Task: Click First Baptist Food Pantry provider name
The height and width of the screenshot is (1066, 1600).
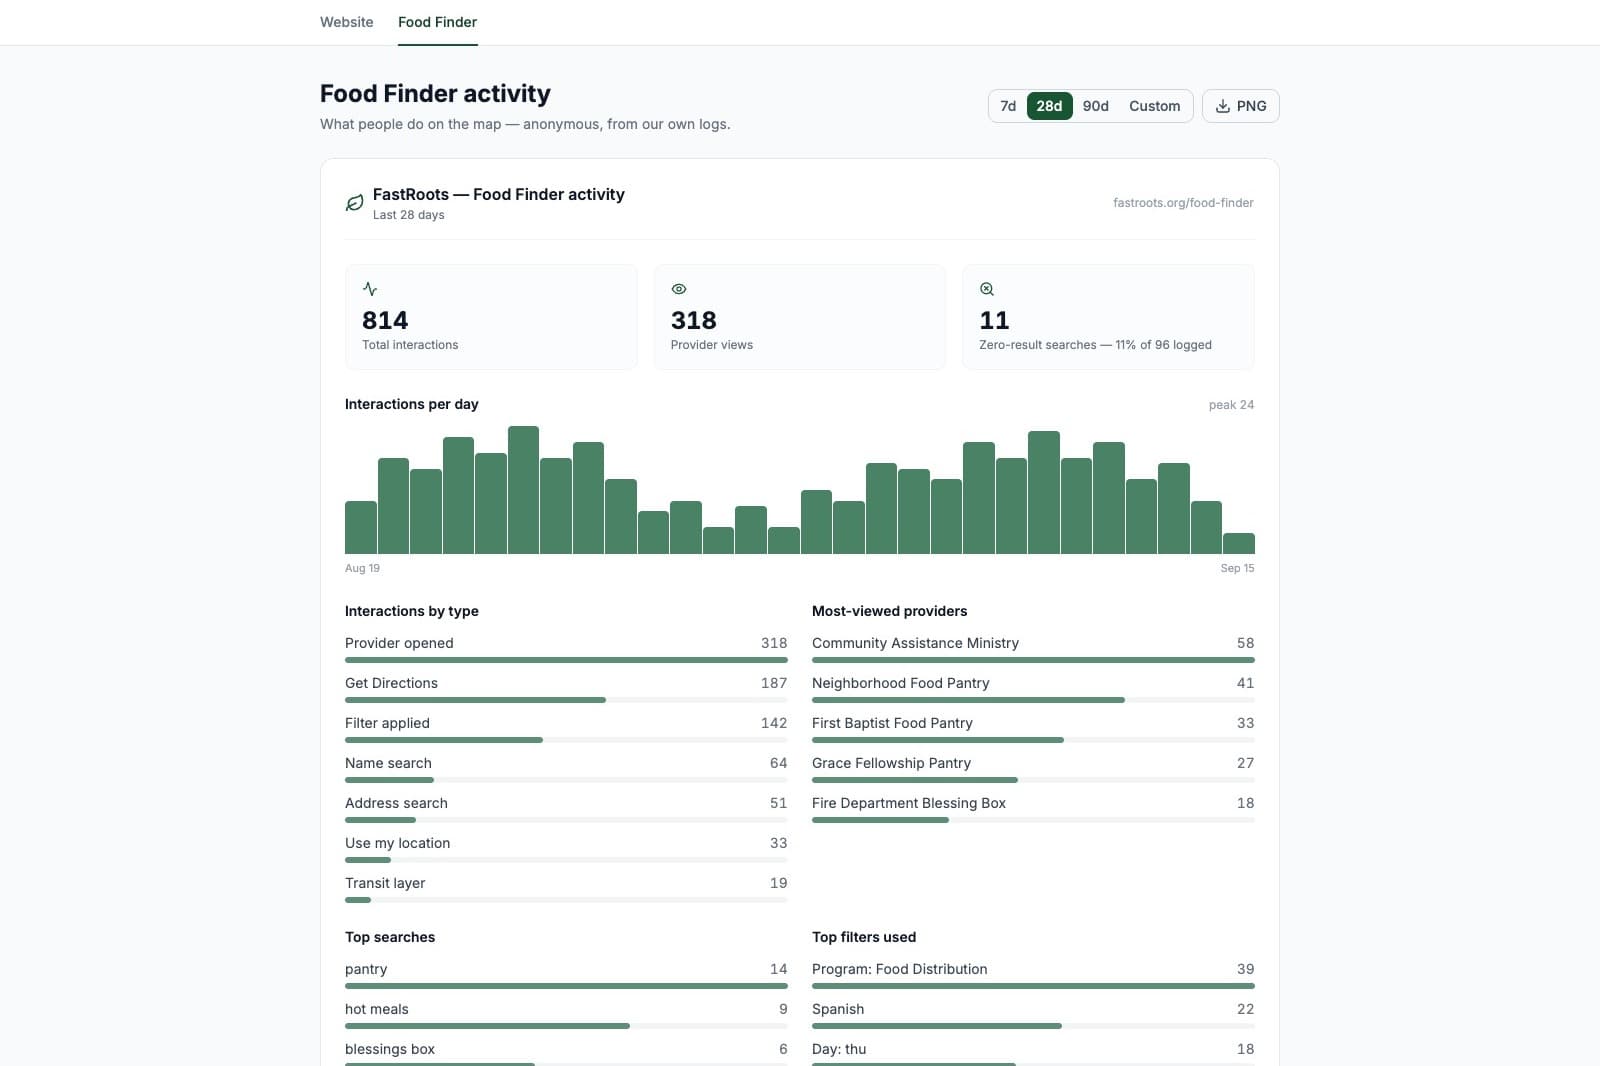Action: (x=892, y=723)
